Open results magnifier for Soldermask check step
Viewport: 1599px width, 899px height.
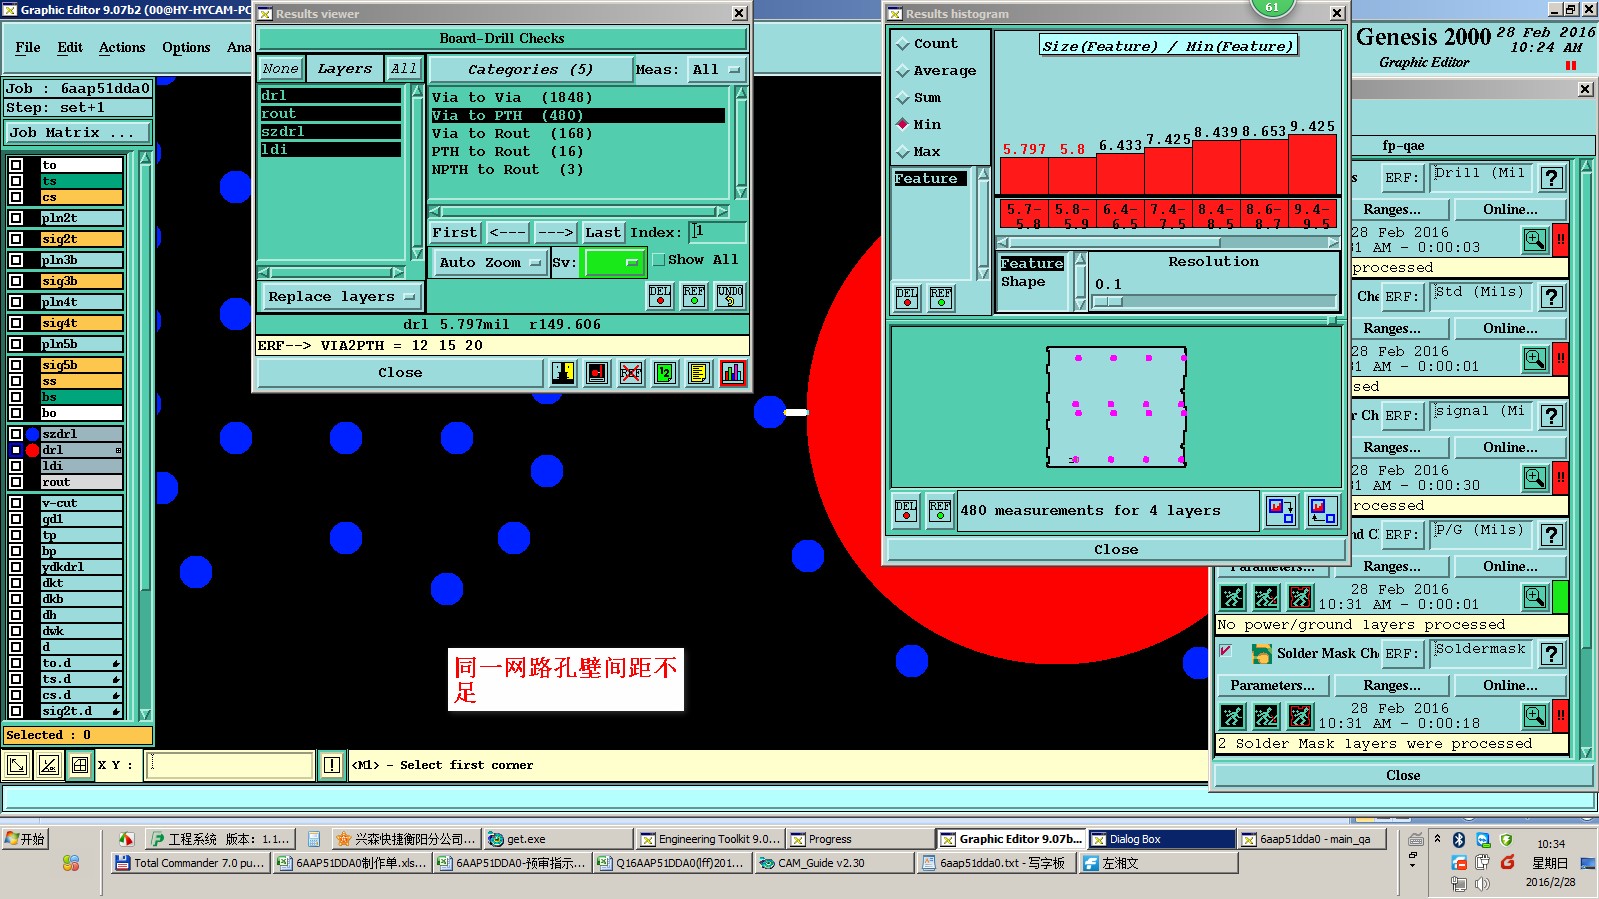tap(1535, 716)
